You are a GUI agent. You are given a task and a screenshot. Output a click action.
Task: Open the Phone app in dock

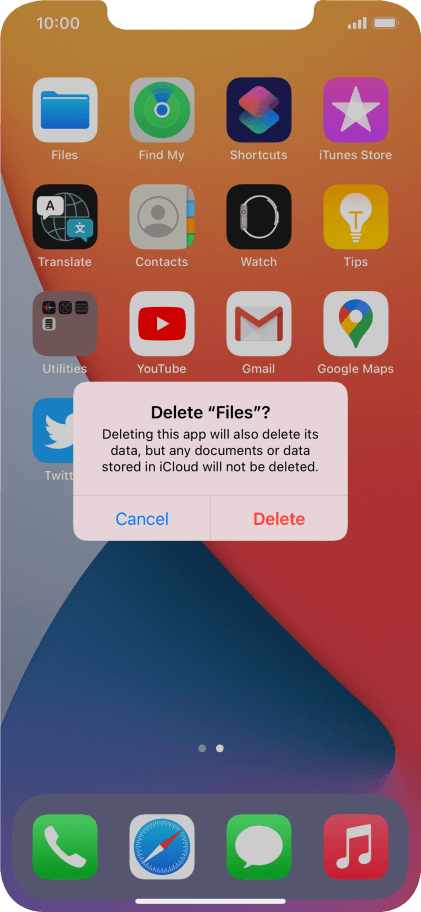click(65, 846)
